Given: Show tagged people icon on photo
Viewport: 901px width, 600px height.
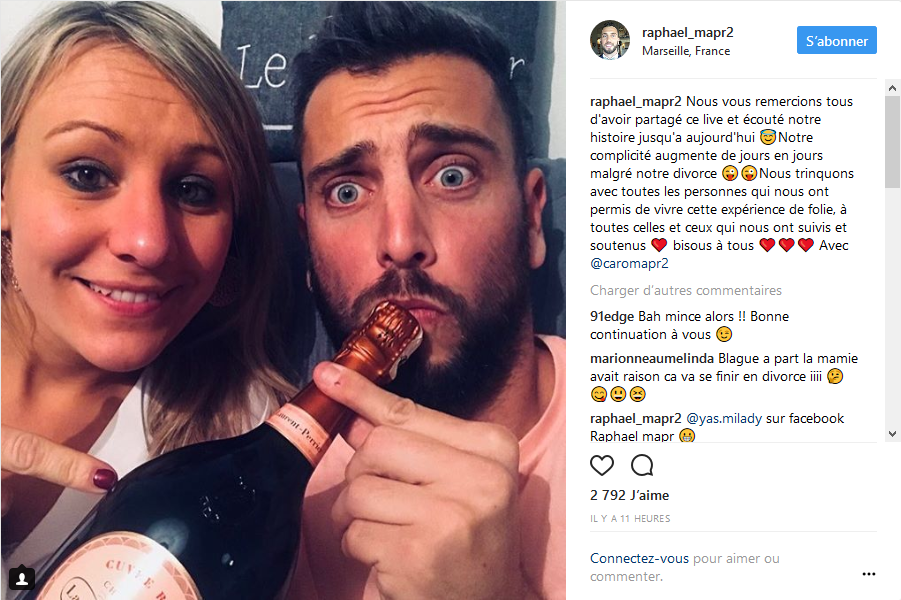Looking at the screenshot, I should click(22, 578).
